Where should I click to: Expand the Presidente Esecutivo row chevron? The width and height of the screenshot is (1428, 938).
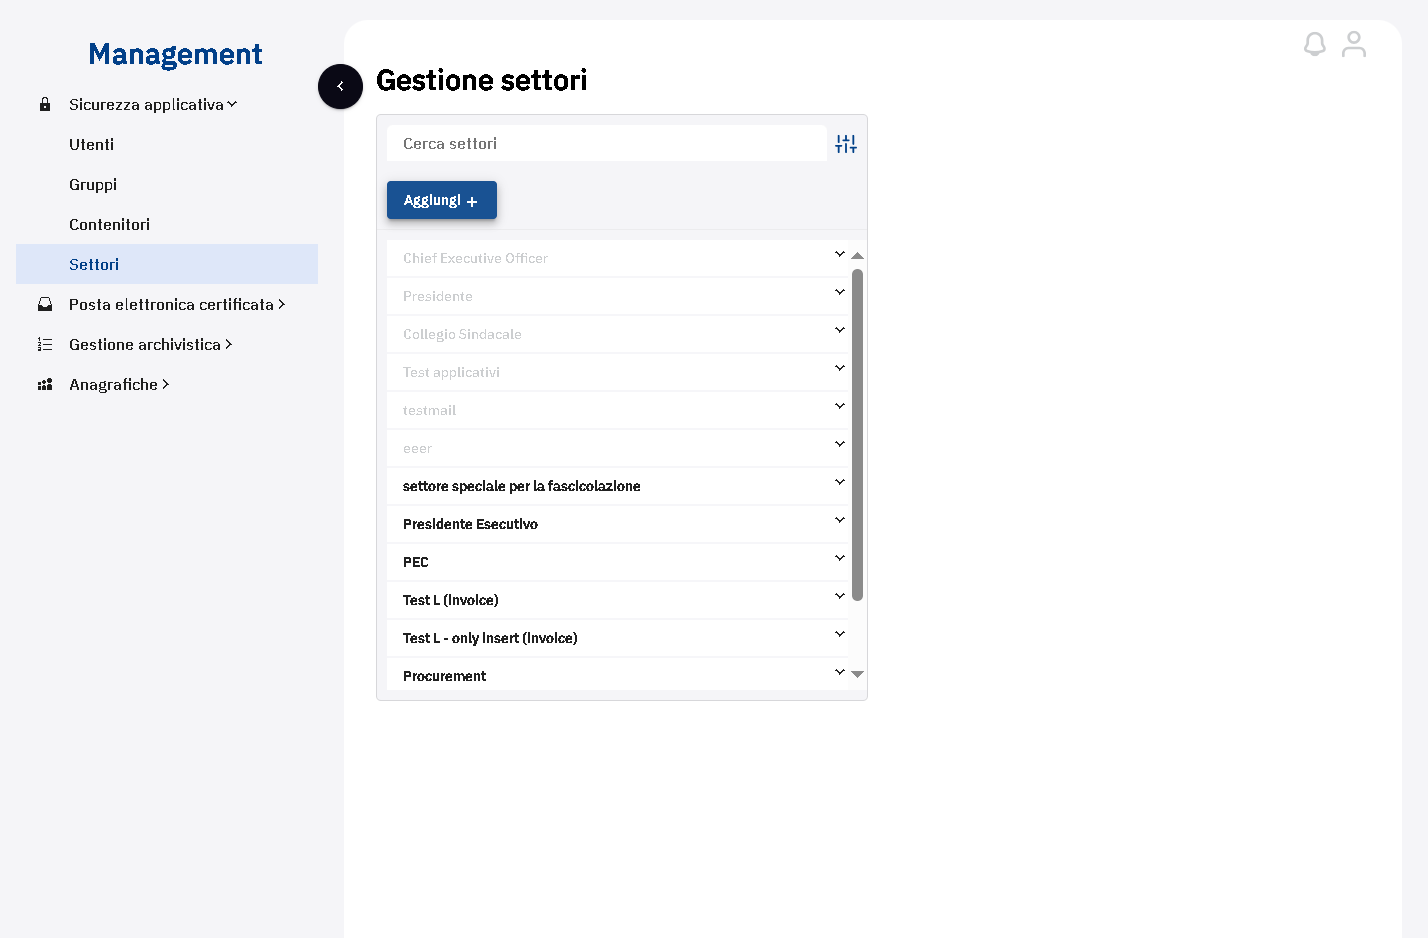pos(840,520)
